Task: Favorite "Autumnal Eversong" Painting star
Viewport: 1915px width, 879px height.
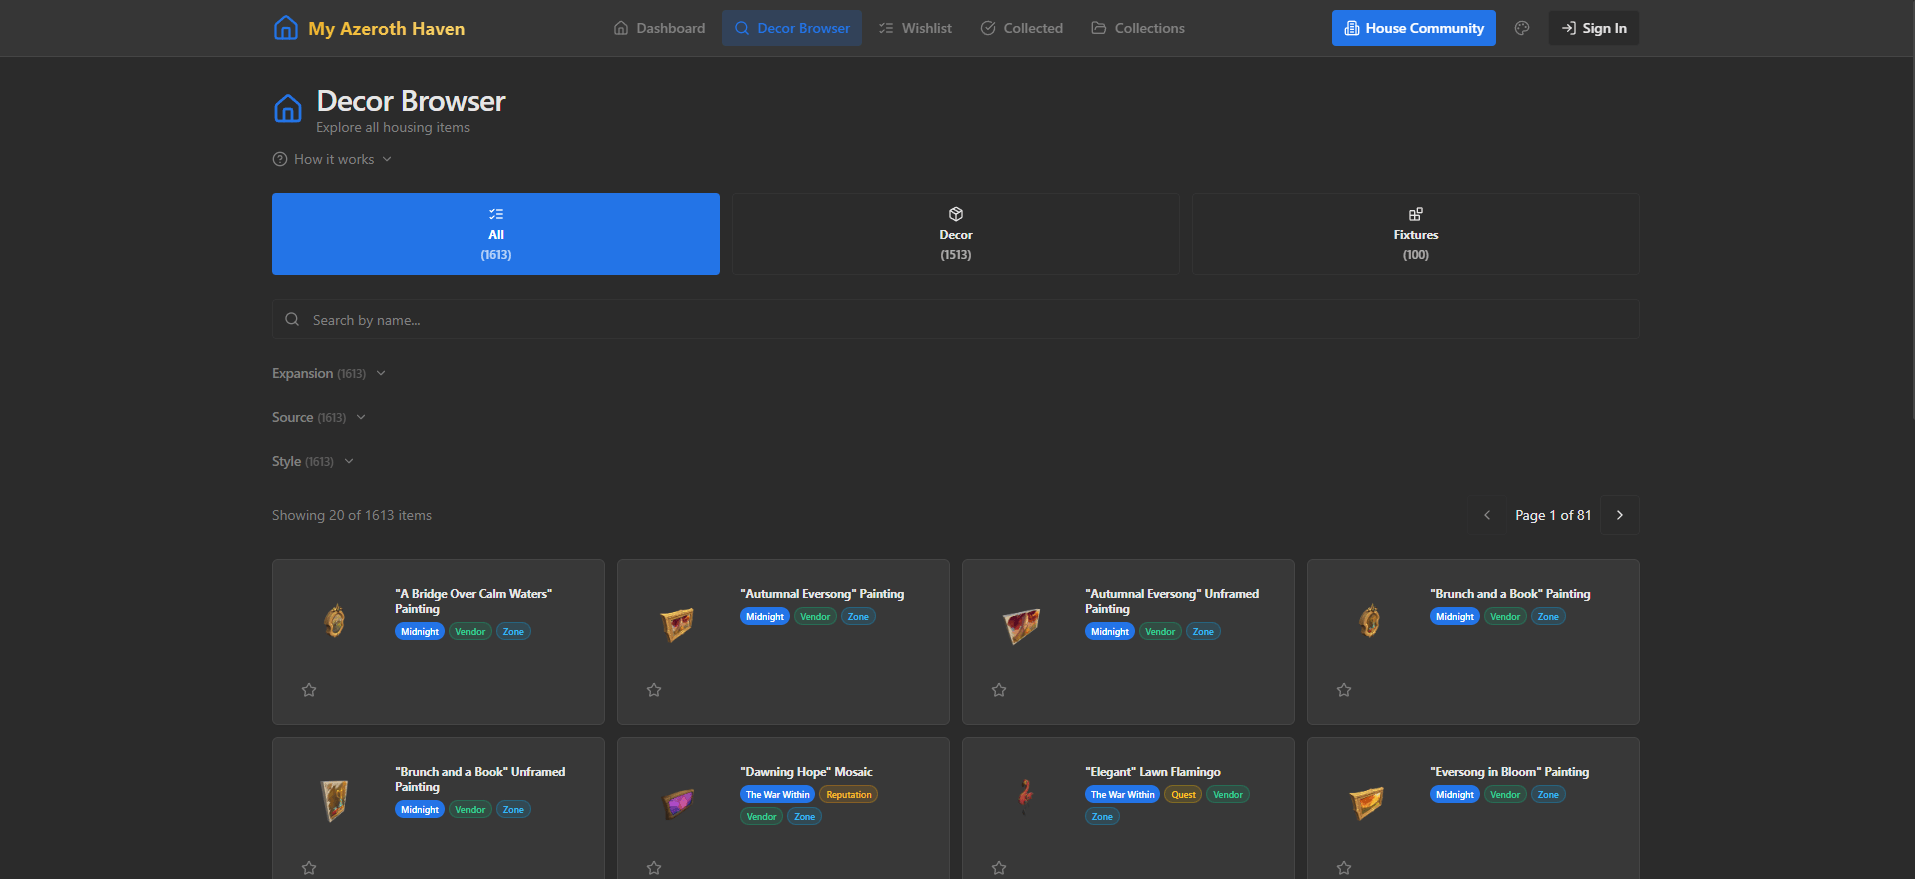Action: click(654, 690)
